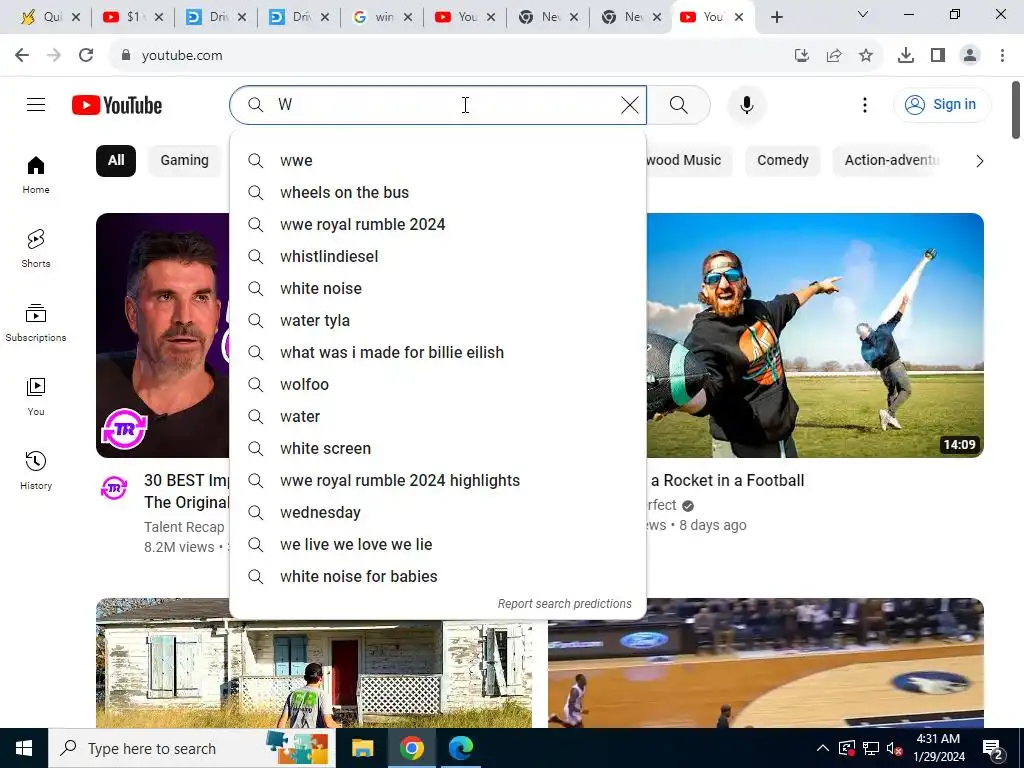This screenshot has width=1024, height=768.
Task: Click the Talent Recap channel avatar
Action: (114, 488)
